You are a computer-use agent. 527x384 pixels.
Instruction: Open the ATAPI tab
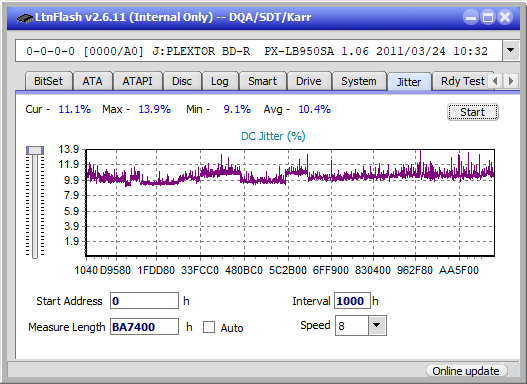click(x=137, y=81)
